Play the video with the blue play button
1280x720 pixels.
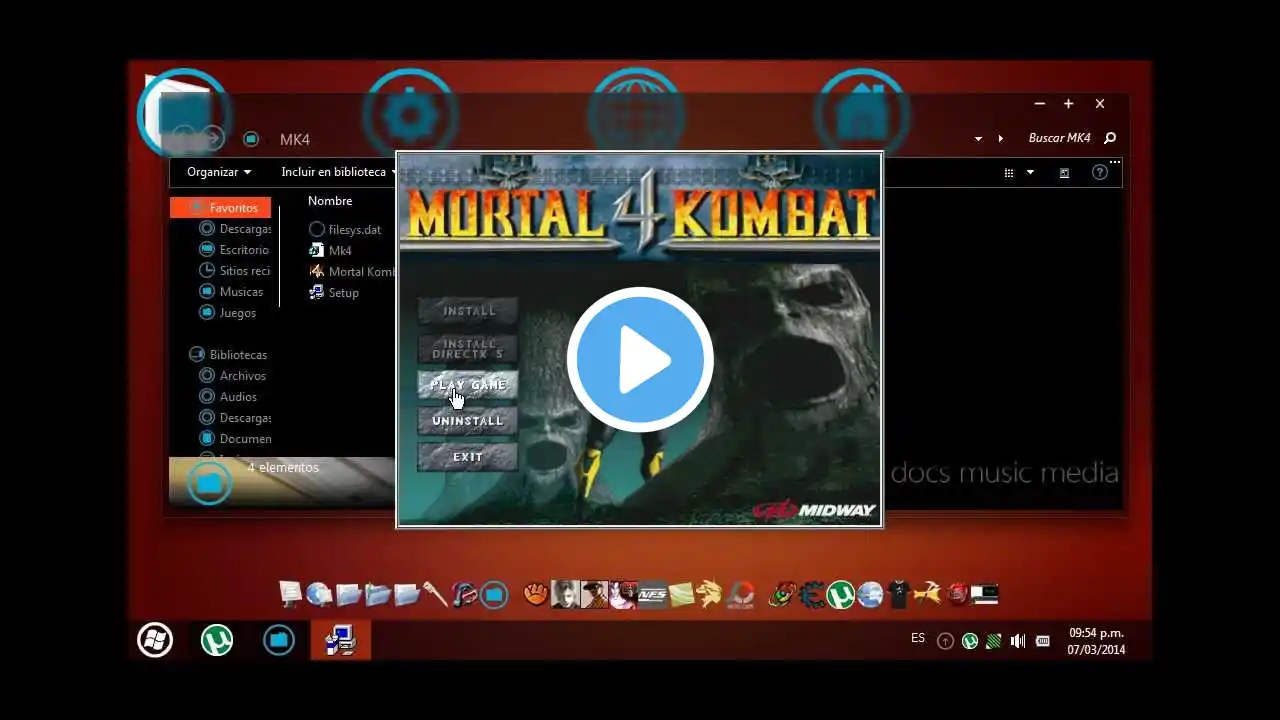[640, 360]
